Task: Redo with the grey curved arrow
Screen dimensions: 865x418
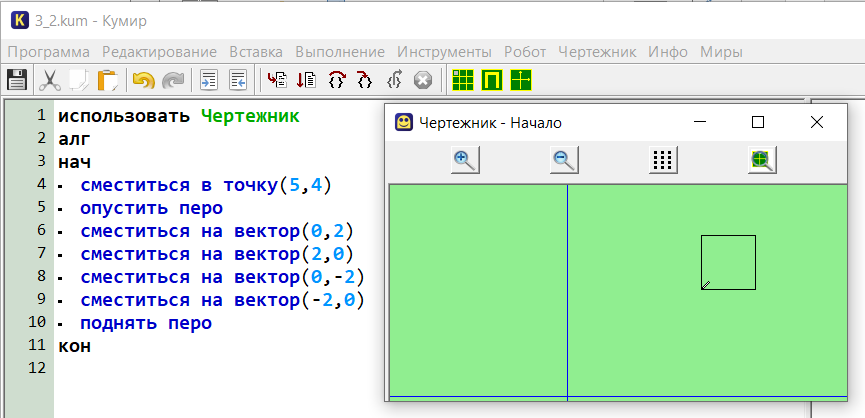Action: (173, 81)
